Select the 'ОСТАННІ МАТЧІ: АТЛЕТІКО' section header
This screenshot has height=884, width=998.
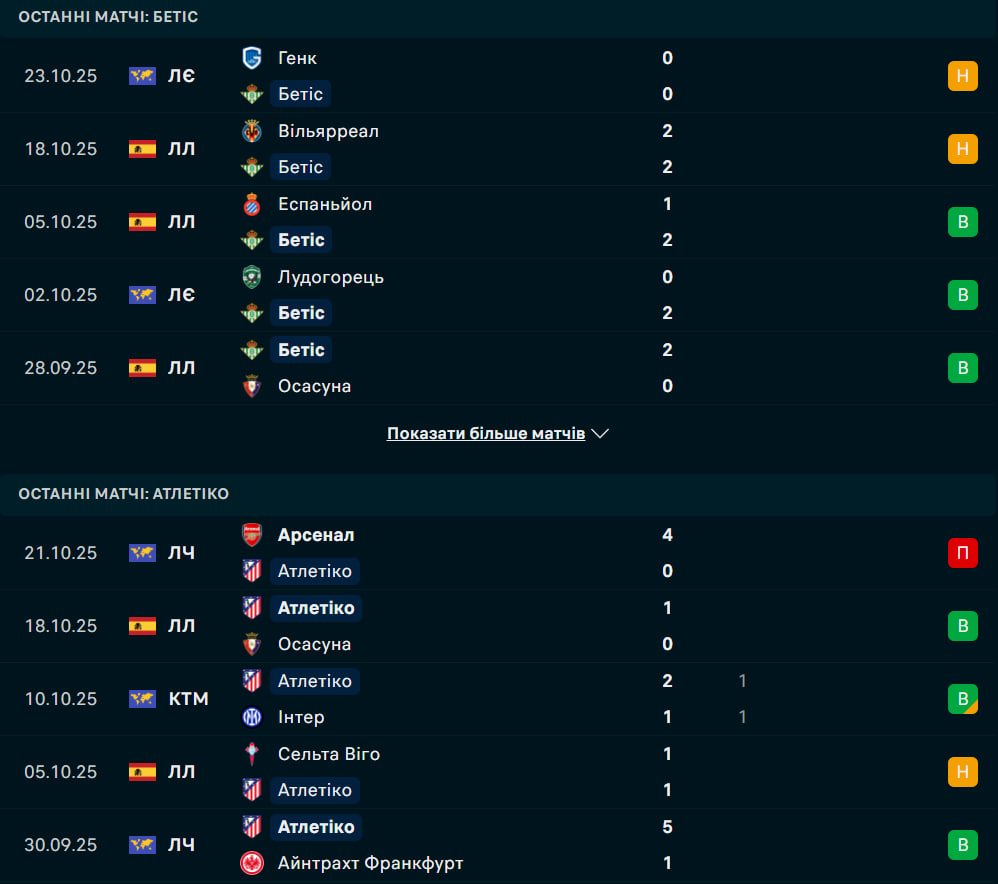pyautogui.click(x=123, y=493)
